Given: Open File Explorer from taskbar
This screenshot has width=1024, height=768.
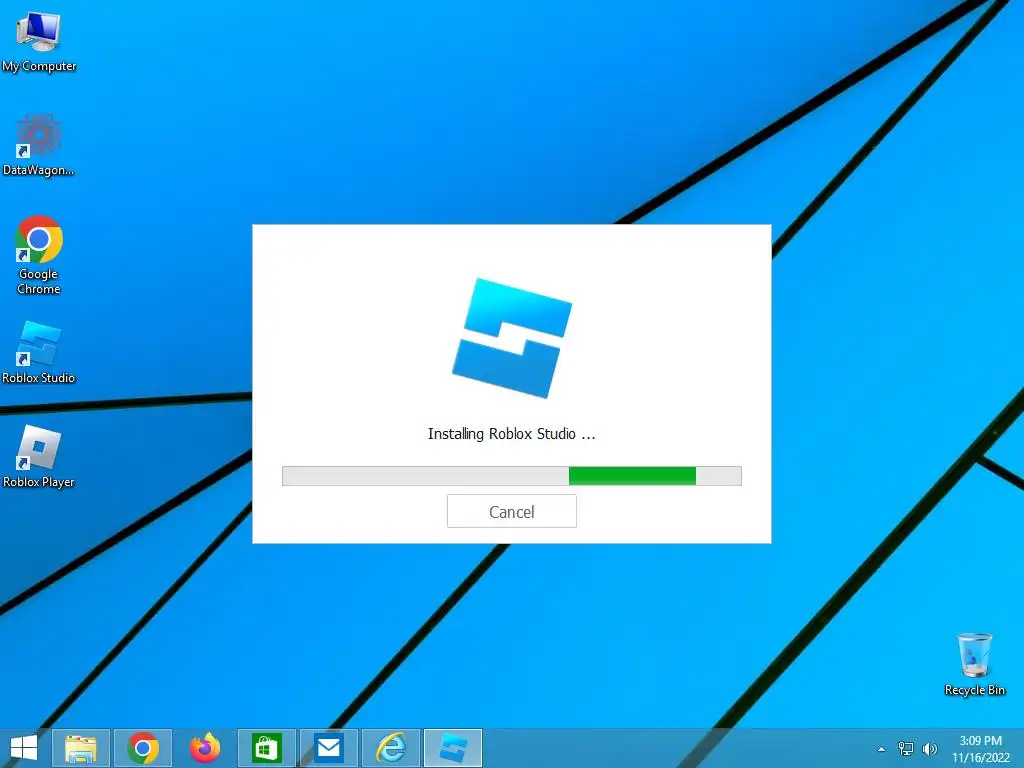Looking at the screenshot, I should click(80, 748).
